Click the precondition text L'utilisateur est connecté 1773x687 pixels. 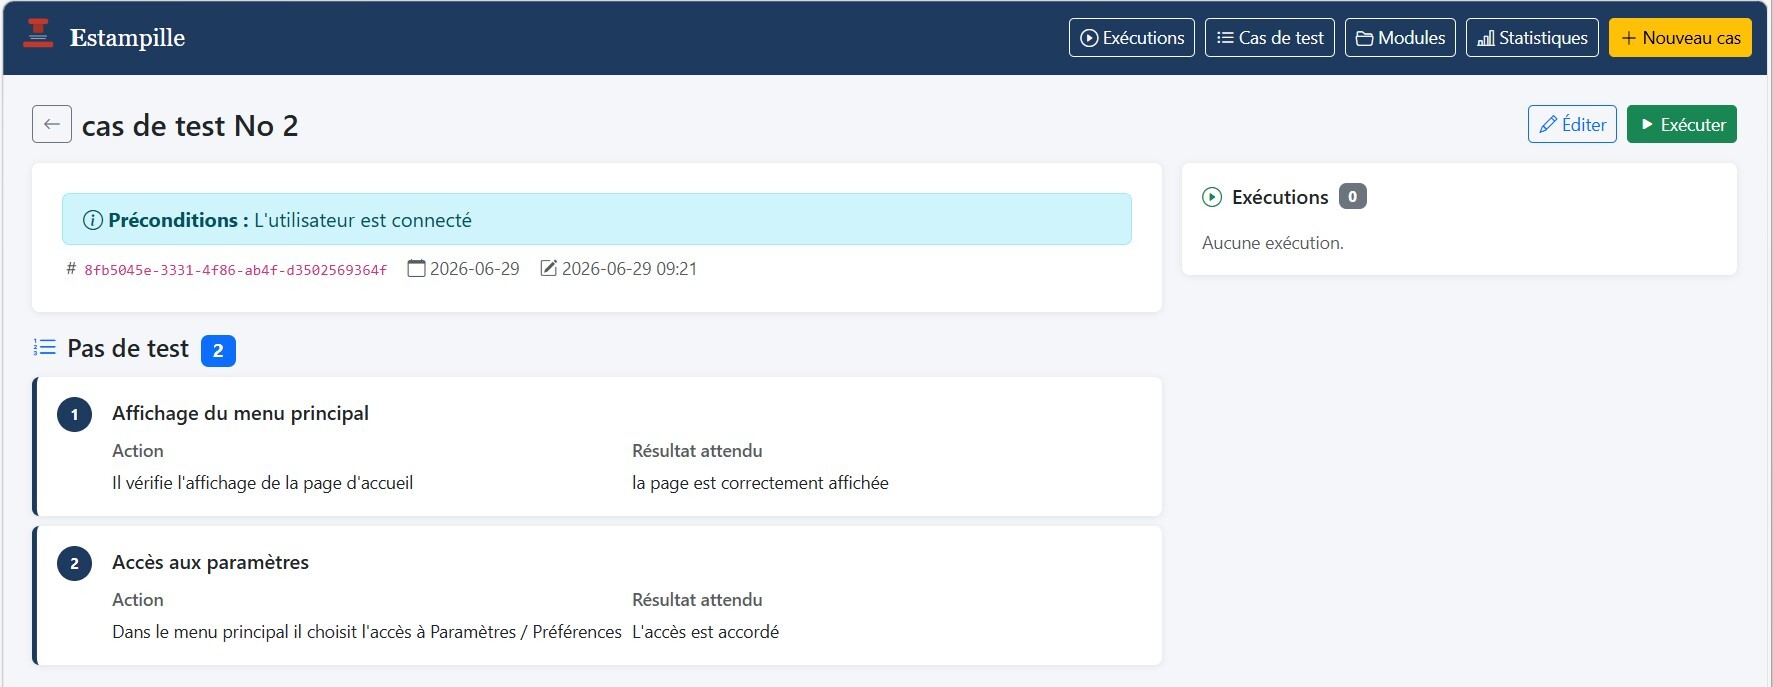363,220
